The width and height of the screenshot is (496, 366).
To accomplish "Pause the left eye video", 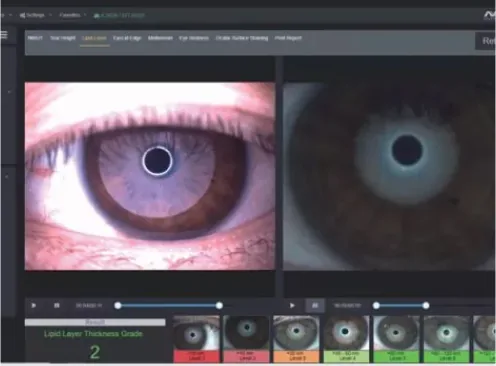I will (57, 305).
